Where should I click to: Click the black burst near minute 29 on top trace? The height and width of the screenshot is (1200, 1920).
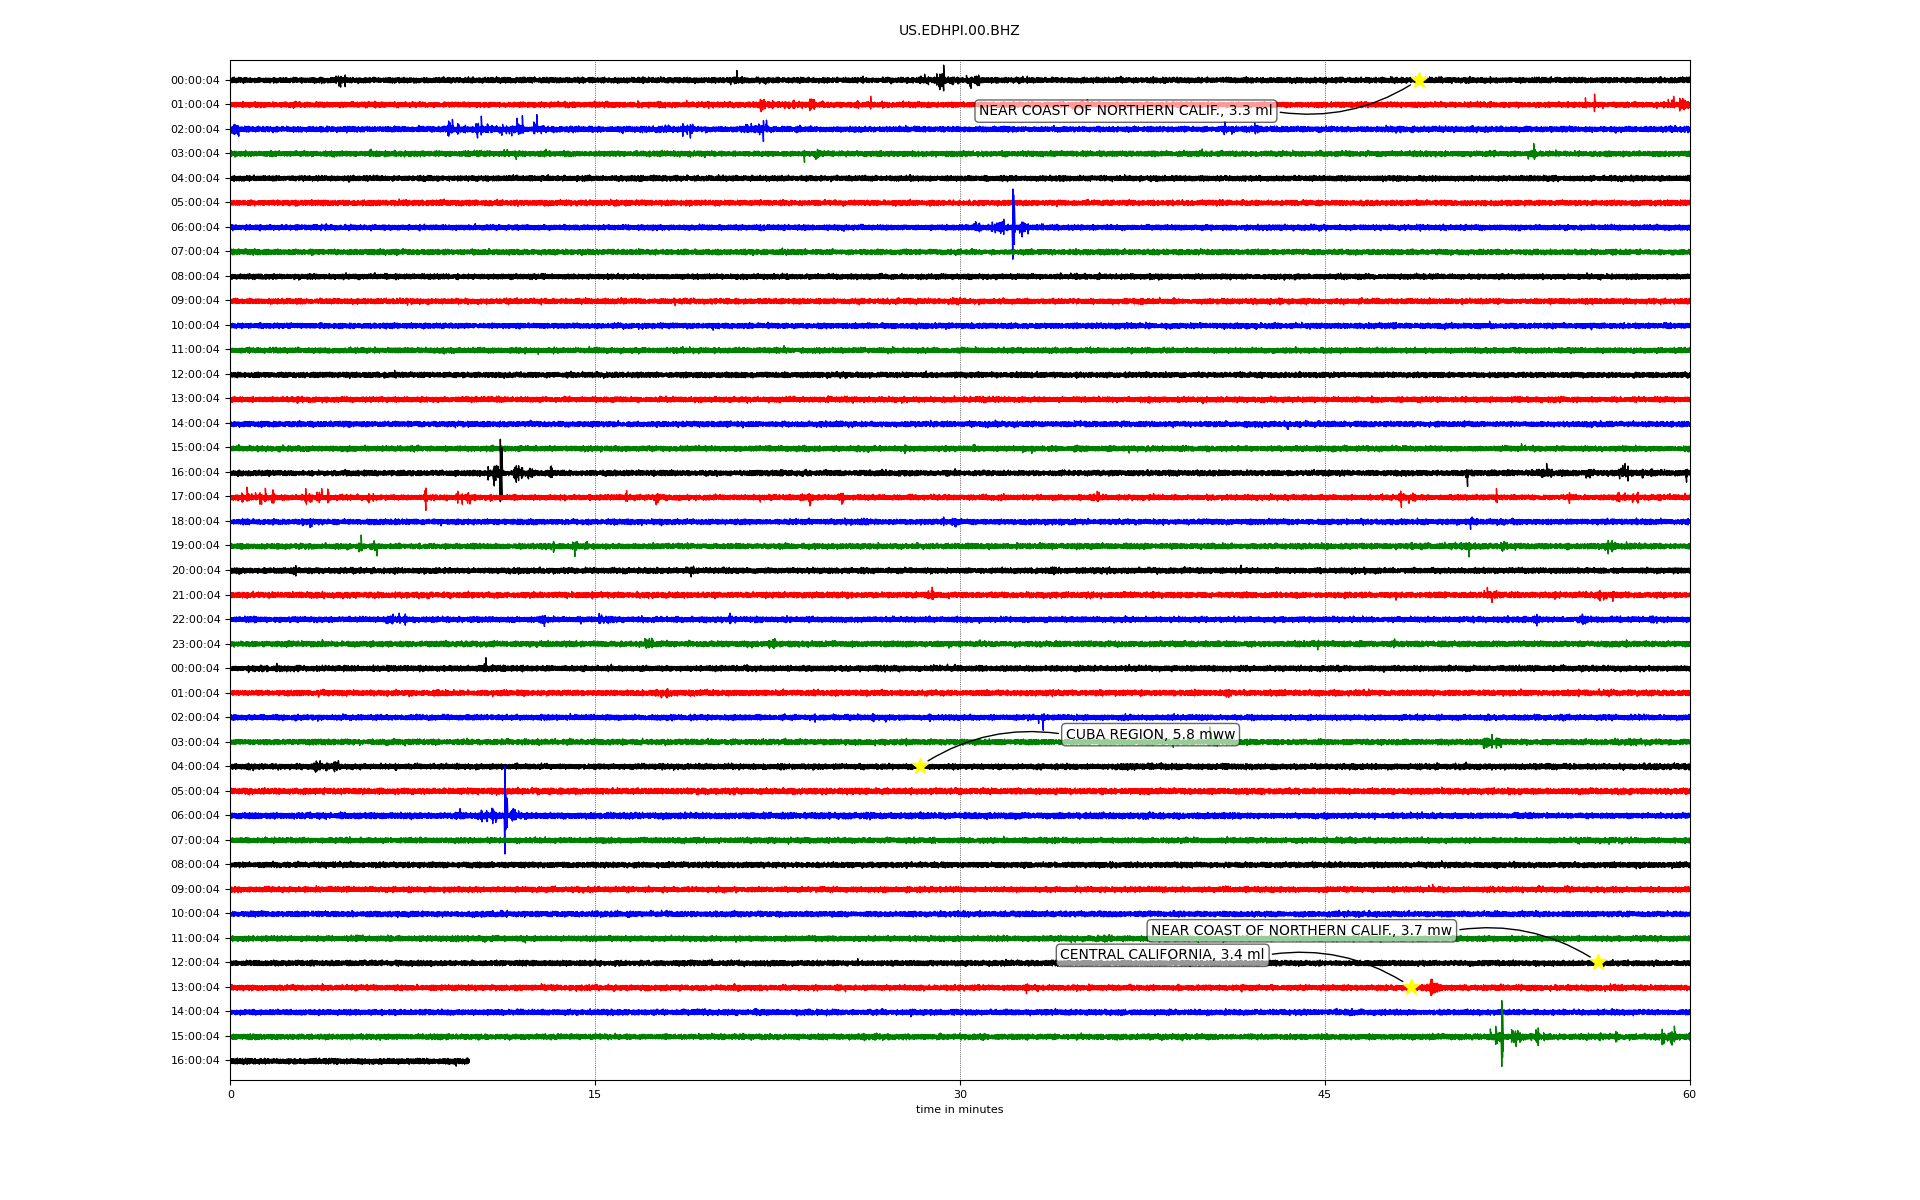click(942, 79)
